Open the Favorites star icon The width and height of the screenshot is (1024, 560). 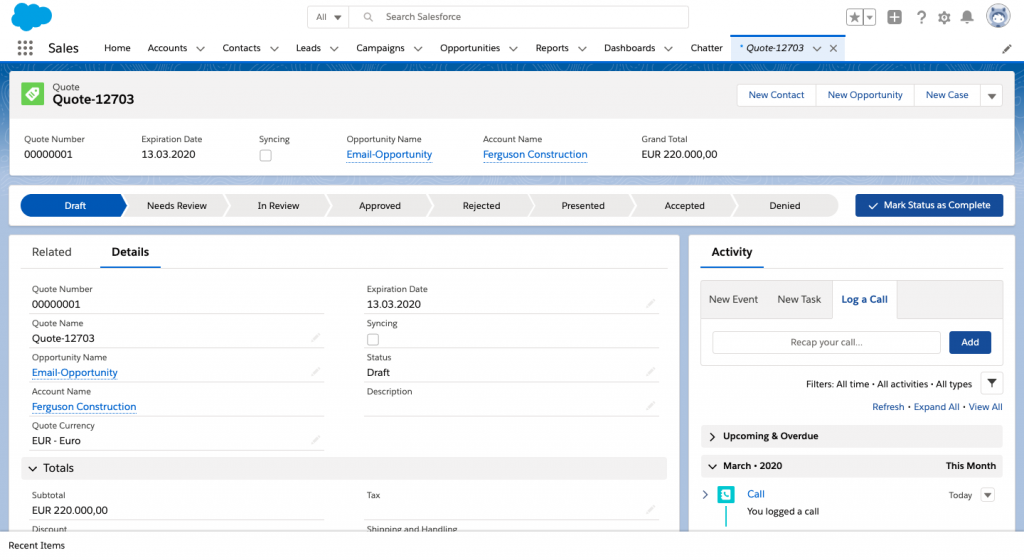[x=854, y=18]
